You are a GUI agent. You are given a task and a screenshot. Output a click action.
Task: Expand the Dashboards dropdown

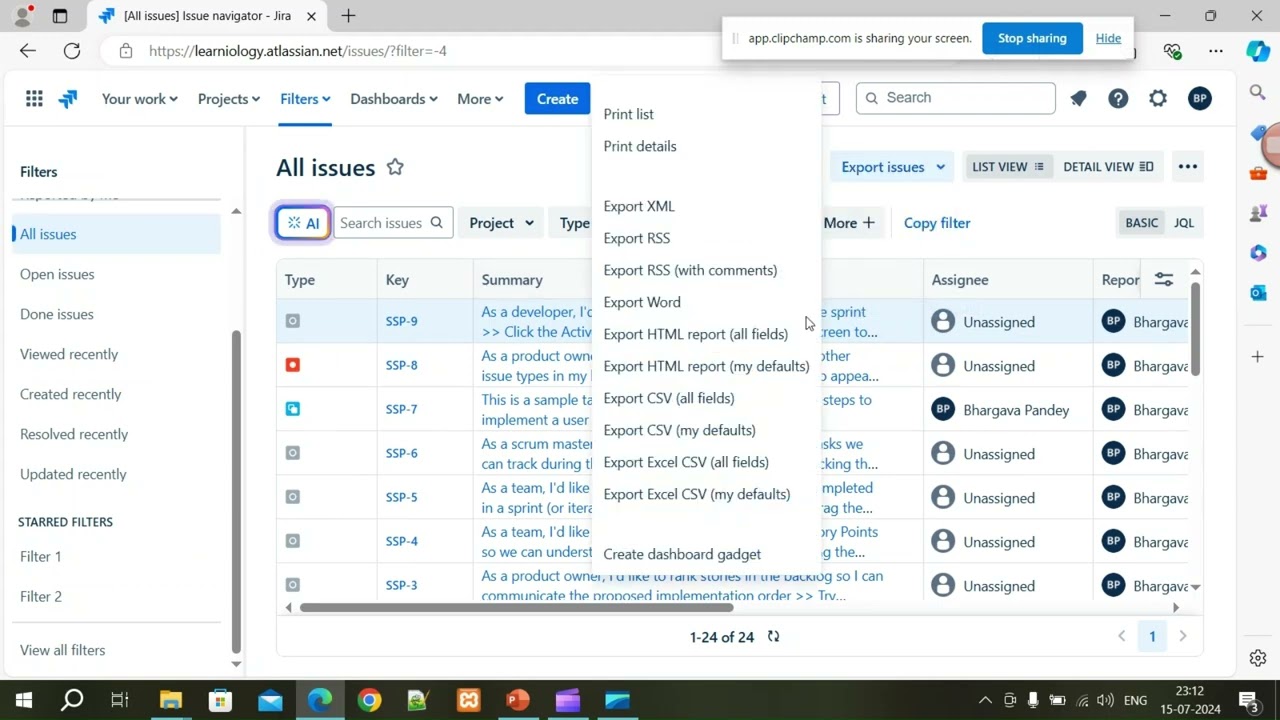[394, 99]
